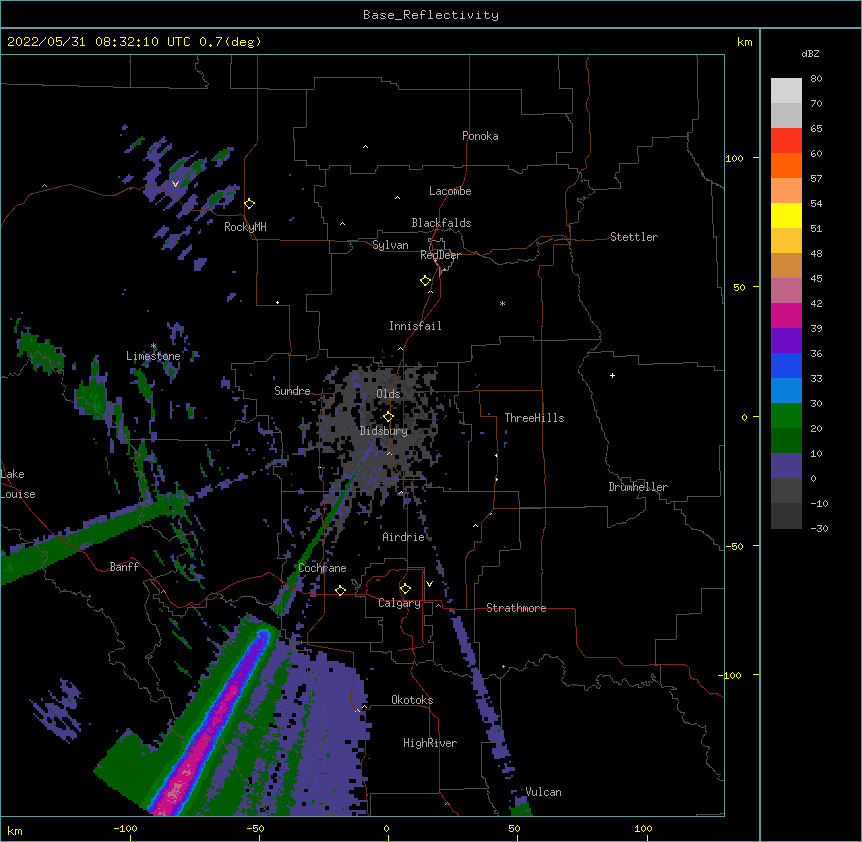Click the Lacombe city label

450,191
